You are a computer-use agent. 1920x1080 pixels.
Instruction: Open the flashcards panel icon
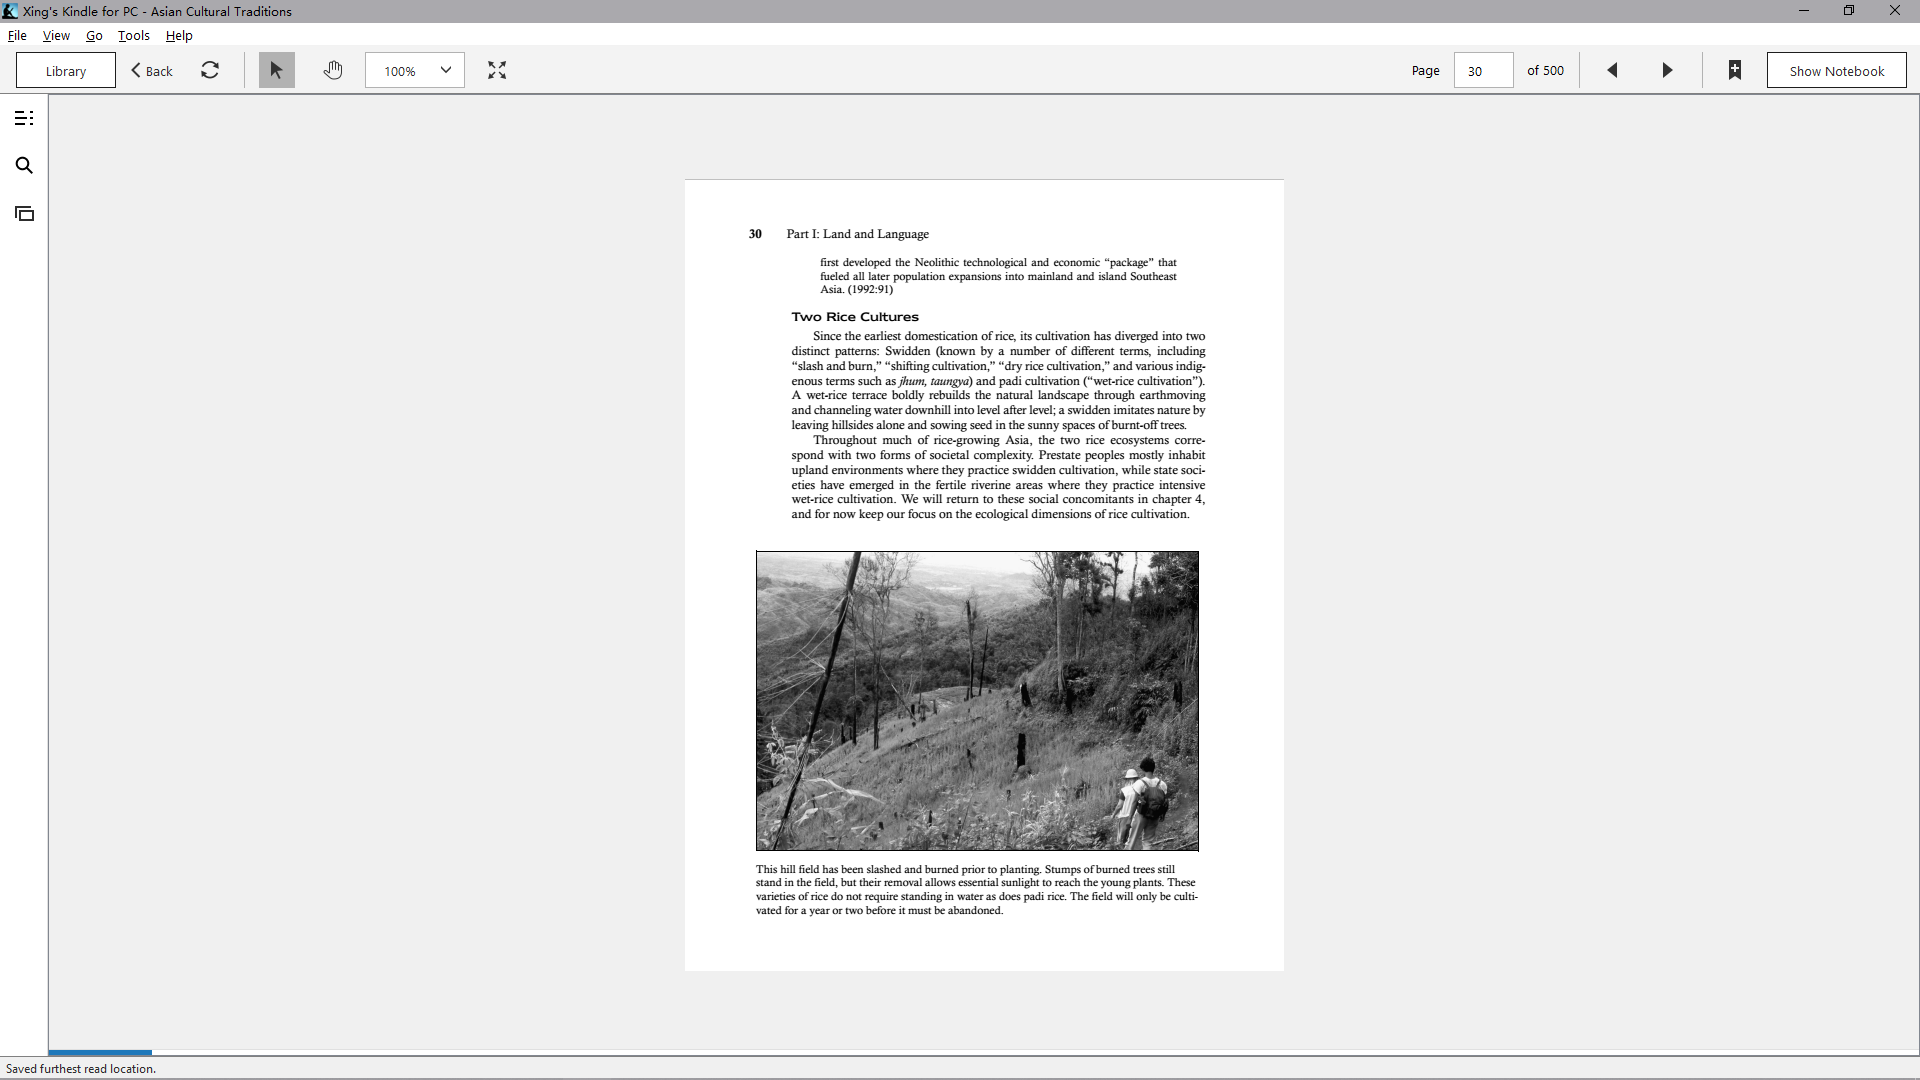[24, 214]
